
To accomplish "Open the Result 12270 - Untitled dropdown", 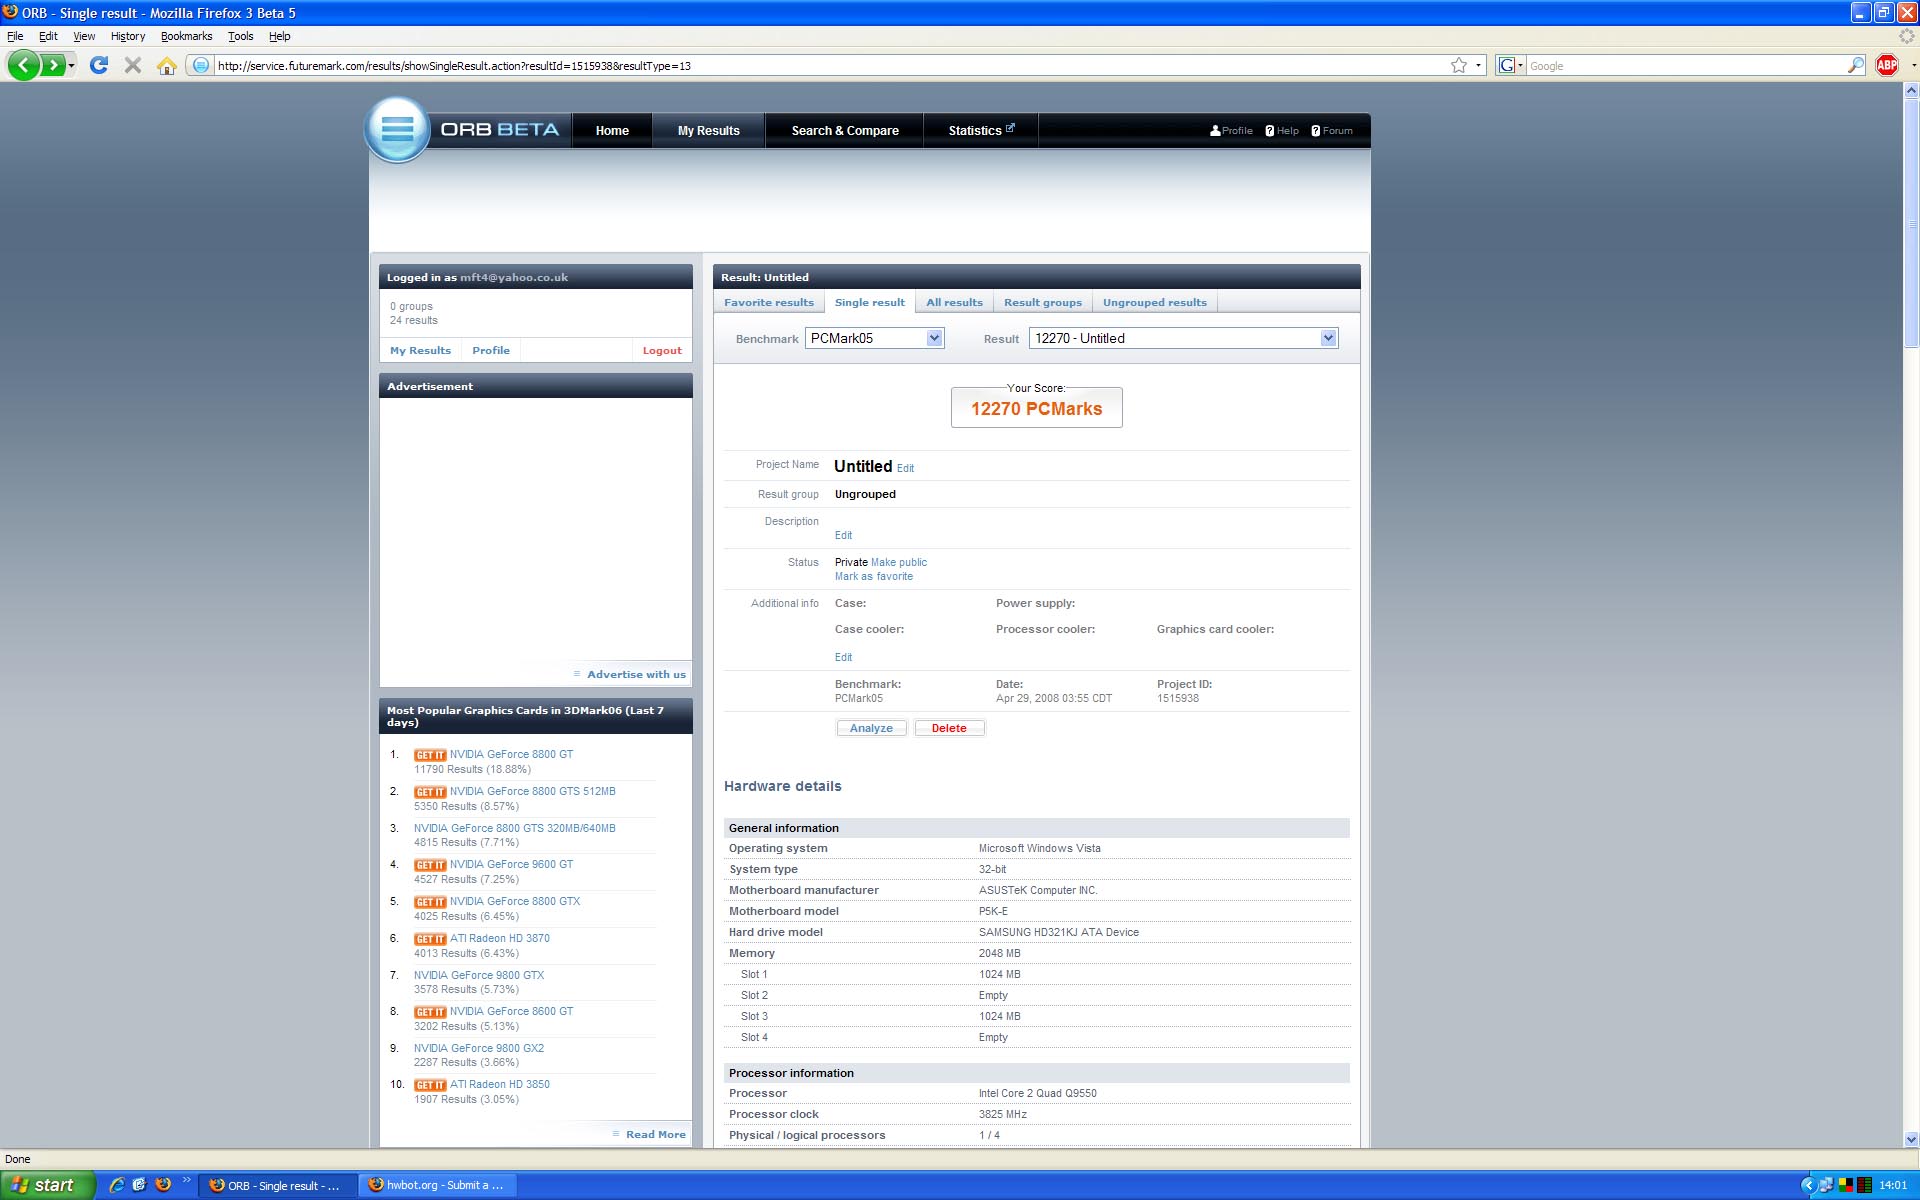I will coord(1183,338).
